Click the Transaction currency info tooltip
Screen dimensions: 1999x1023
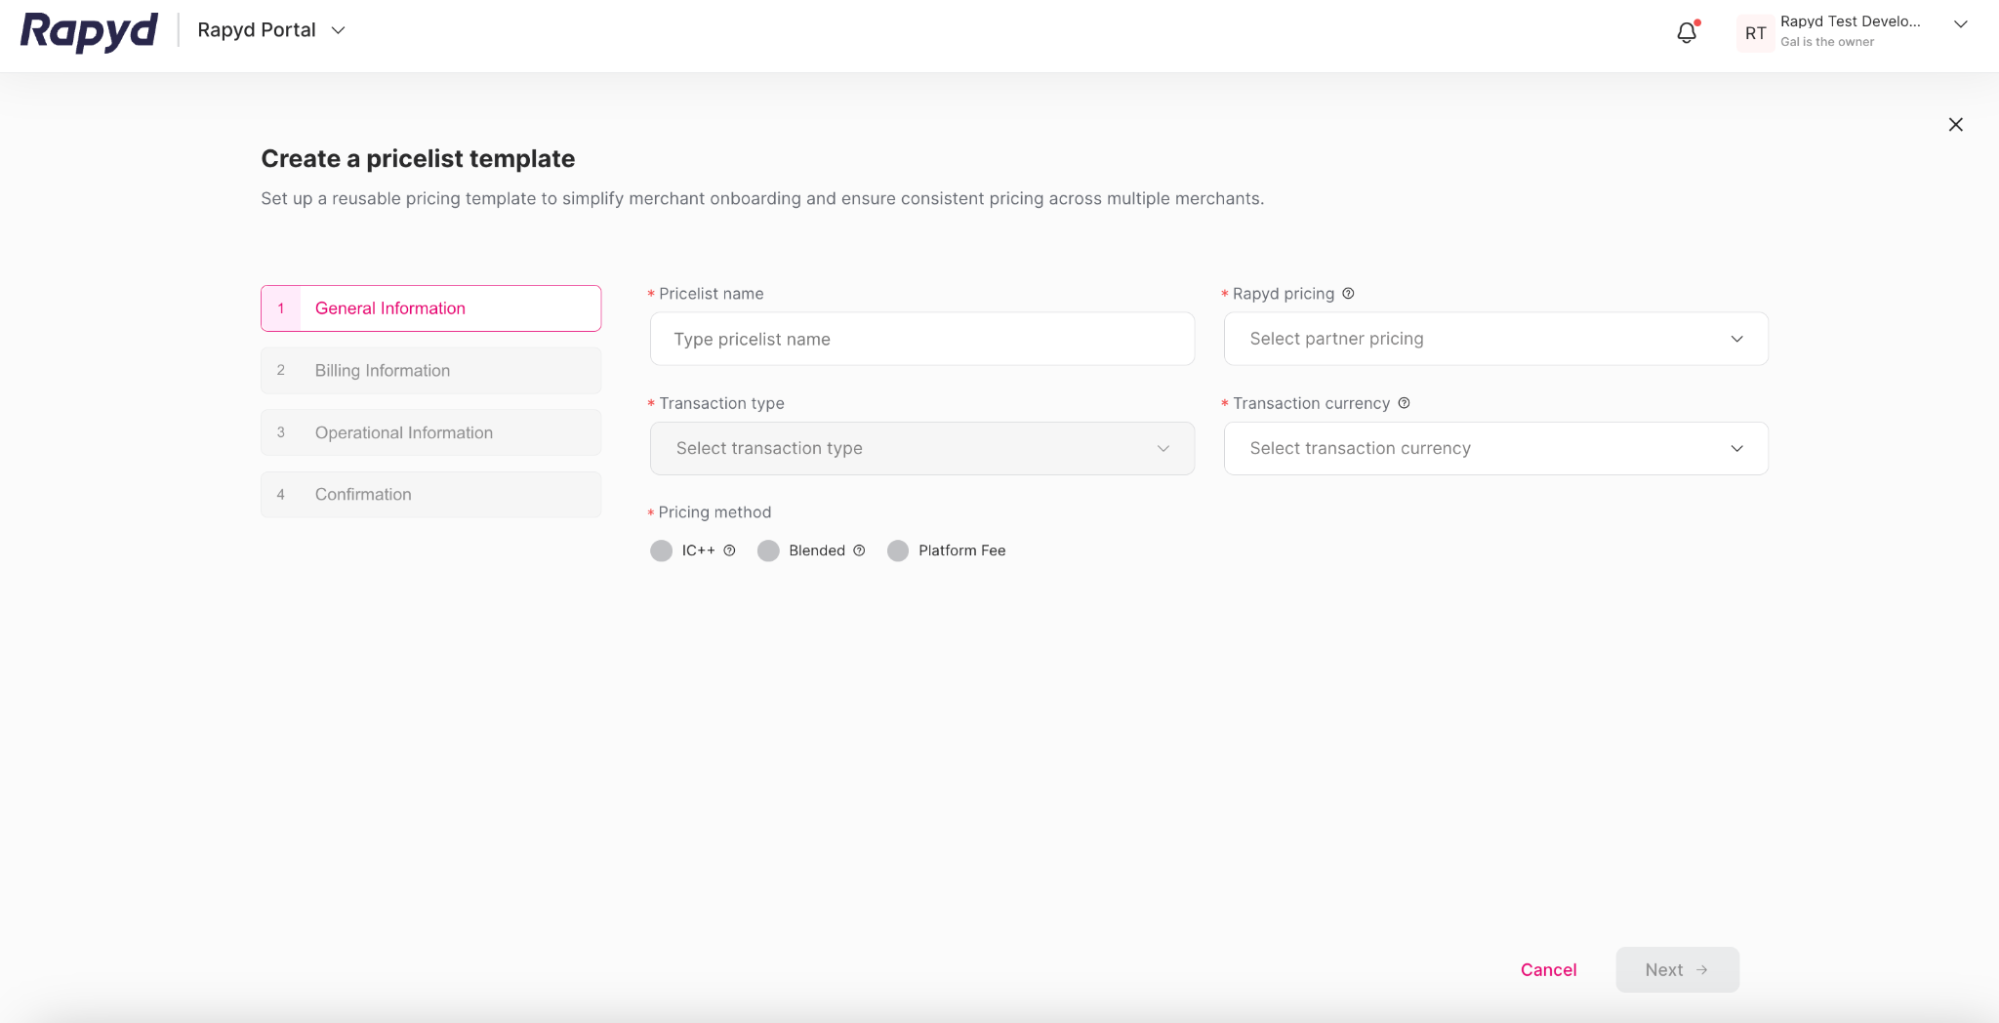pos(1403,403)
